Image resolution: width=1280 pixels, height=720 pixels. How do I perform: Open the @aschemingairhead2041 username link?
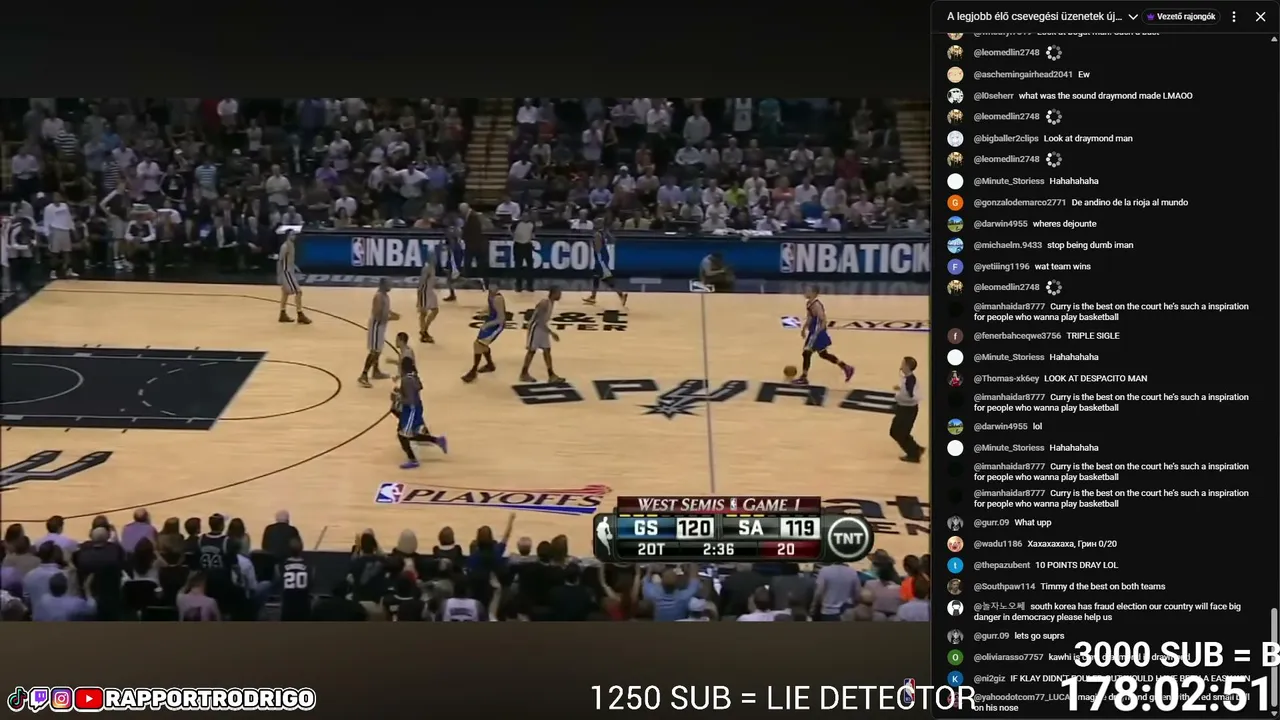point(1023,74)
